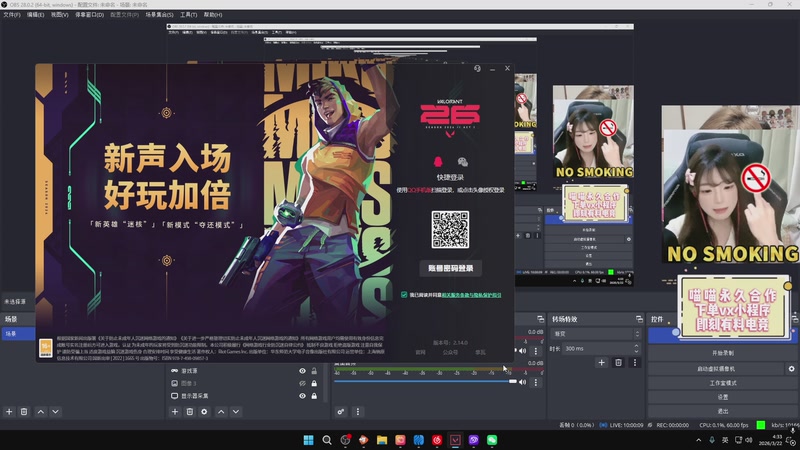Add a new scene transition with plus icon
The height and width of the screenshot is (450, 800).
pos(601,362)
